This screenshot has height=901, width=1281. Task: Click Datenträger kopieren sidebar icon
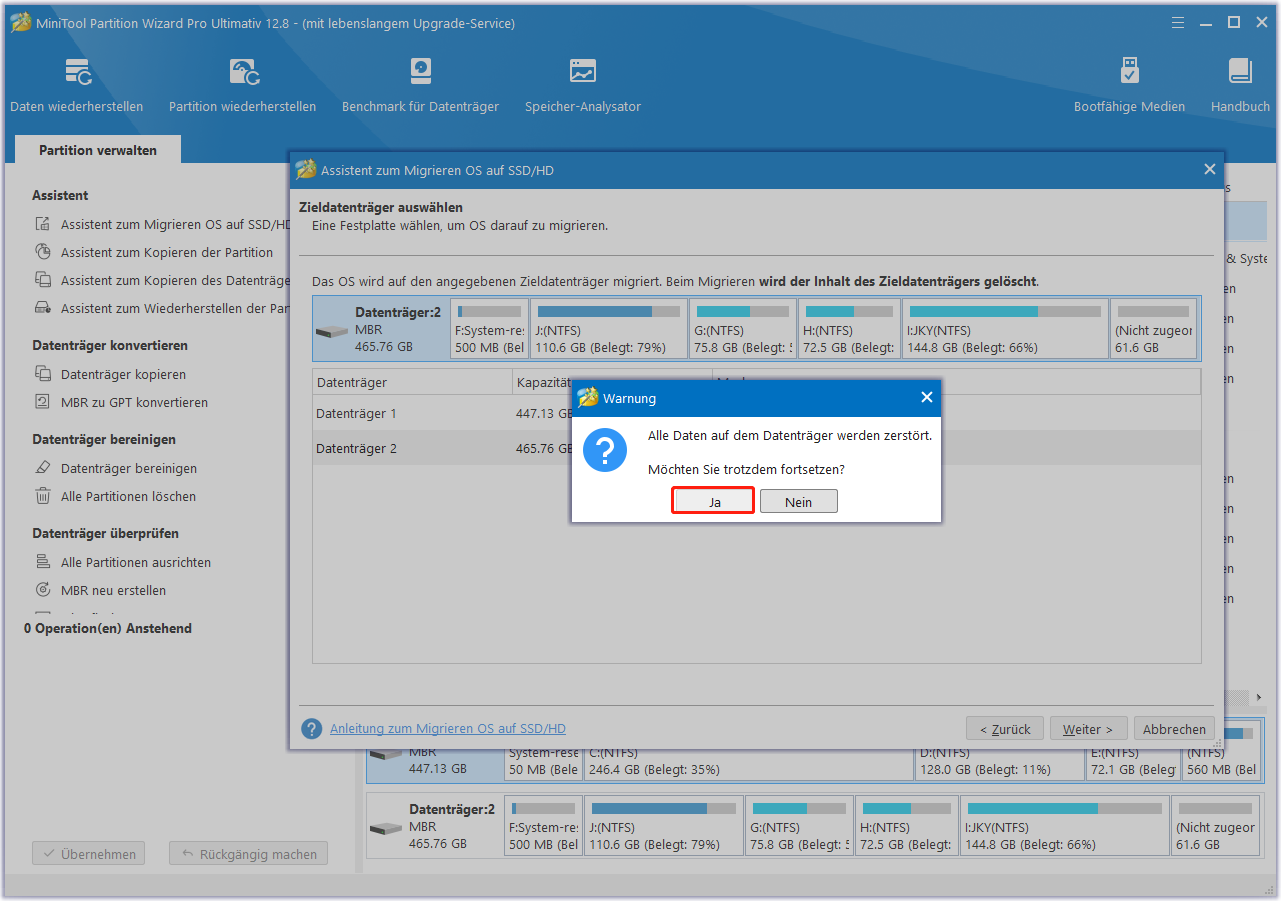click(43, 374)
